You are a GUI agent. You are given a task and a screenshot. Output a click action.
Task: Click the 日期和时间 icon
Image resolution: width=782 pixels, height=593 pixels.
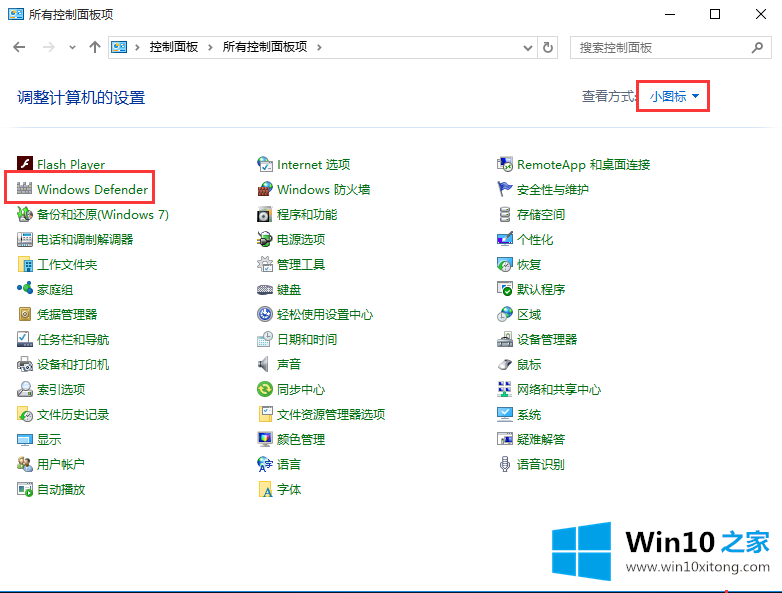click(264, 339)
